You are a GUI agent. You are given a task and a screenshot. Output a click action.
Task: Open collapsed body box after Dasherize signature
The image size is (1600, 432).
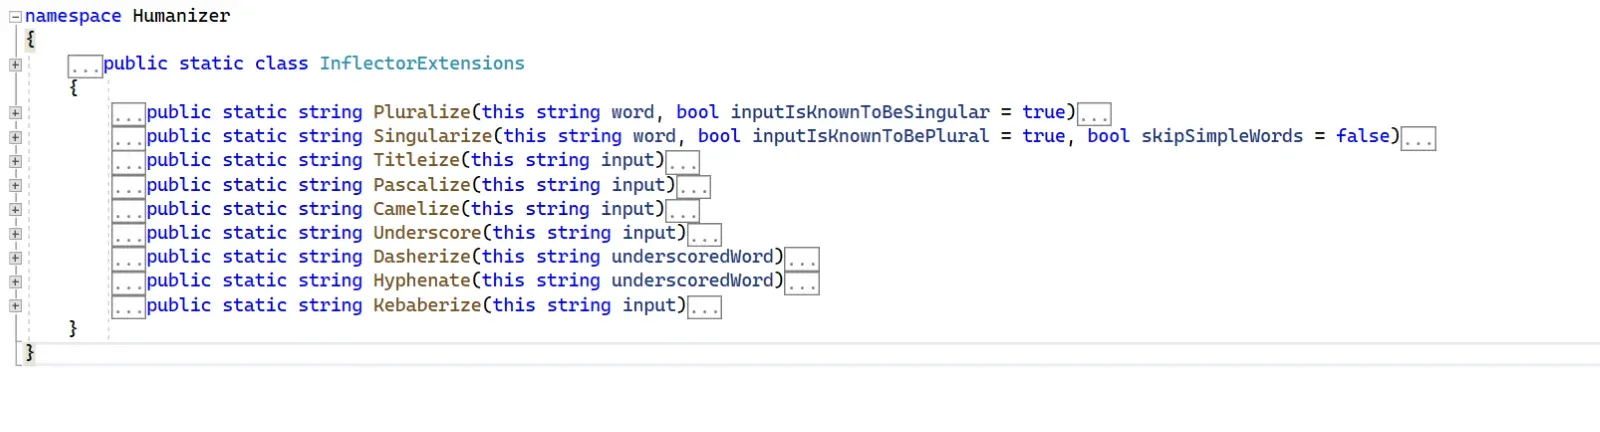[802, 259]
